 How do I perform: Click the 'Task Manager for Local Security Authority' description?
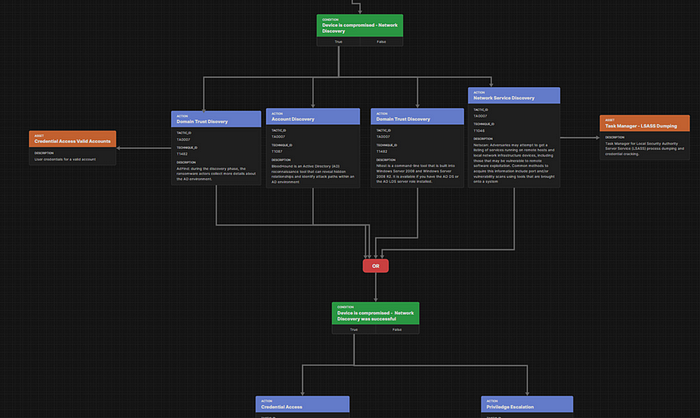click(645, 149)
